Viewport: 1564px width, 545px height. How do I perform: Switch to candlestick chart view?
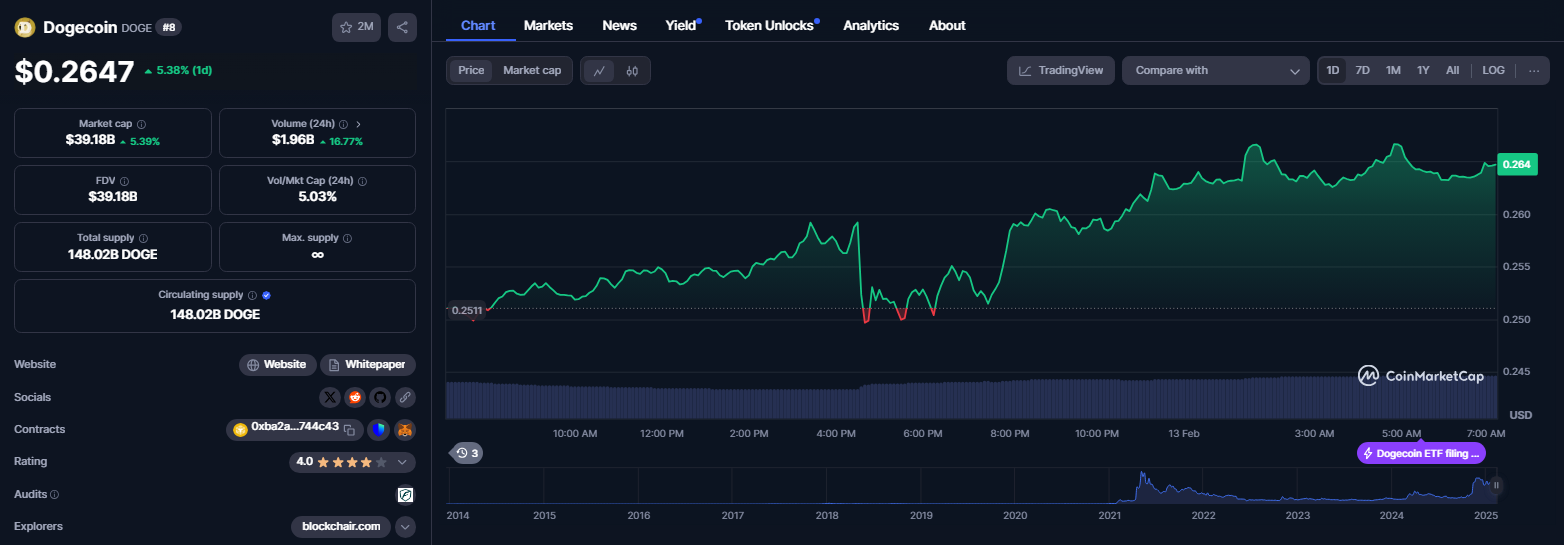632,70
